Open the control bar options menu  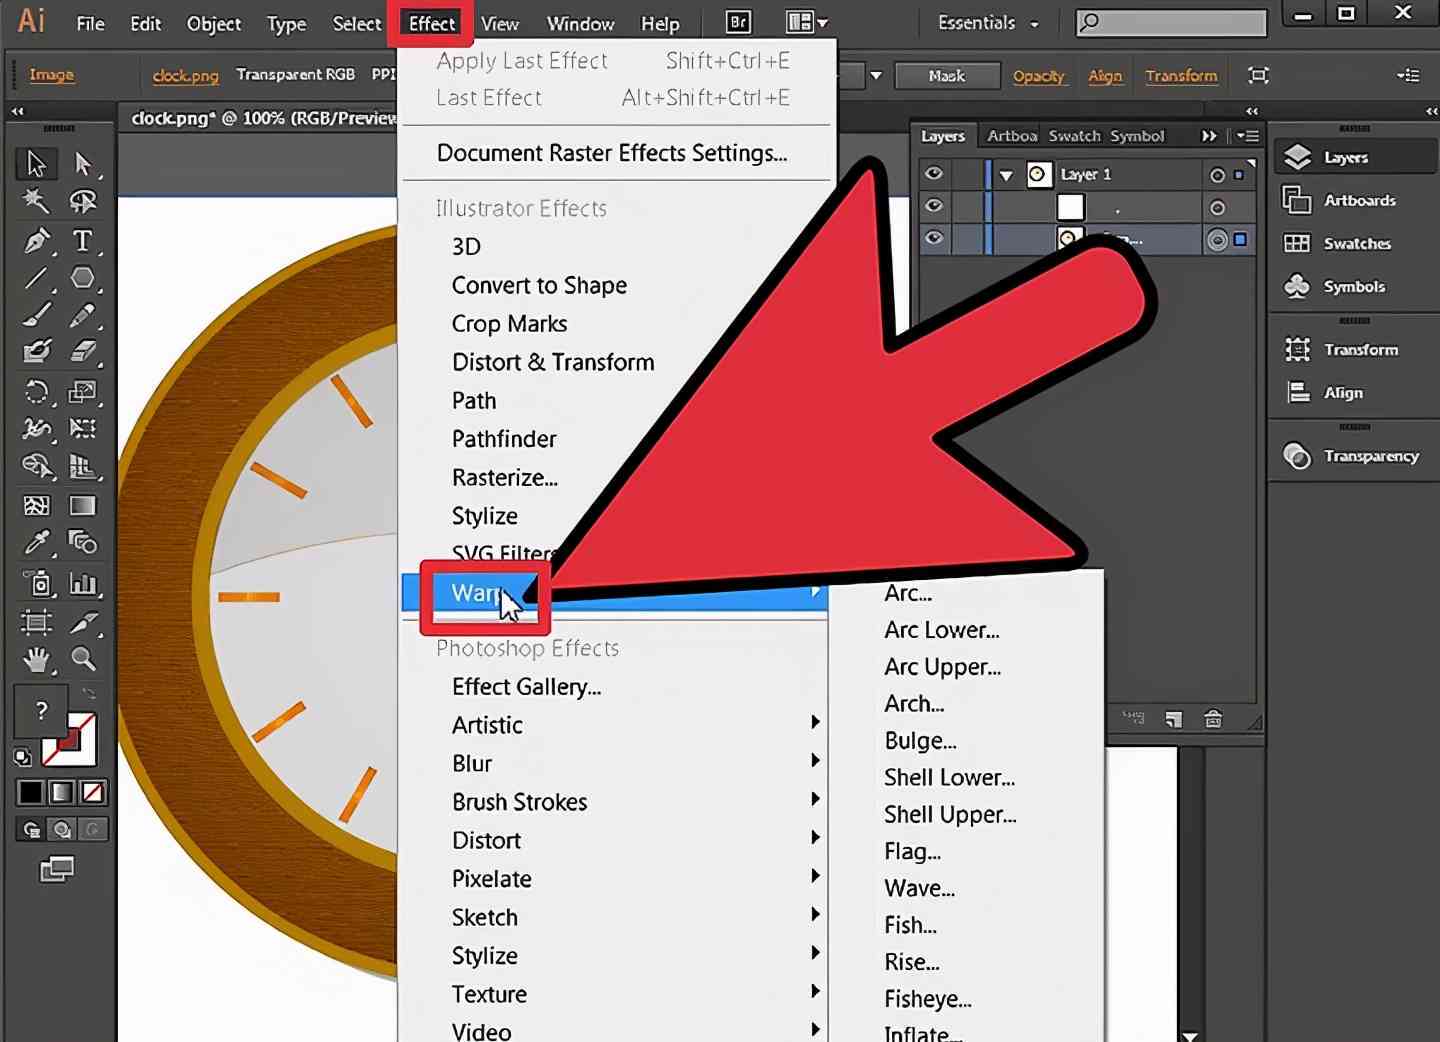(1409, 75)
